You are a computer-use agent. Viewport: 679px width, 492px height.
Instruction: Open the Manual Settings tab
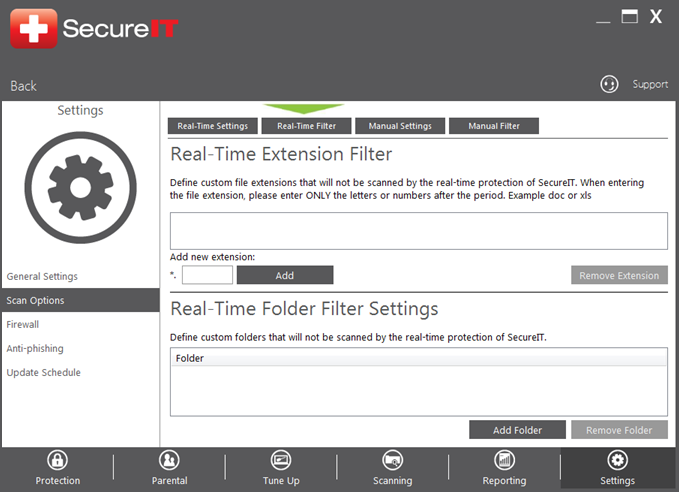tap(400, 126)
